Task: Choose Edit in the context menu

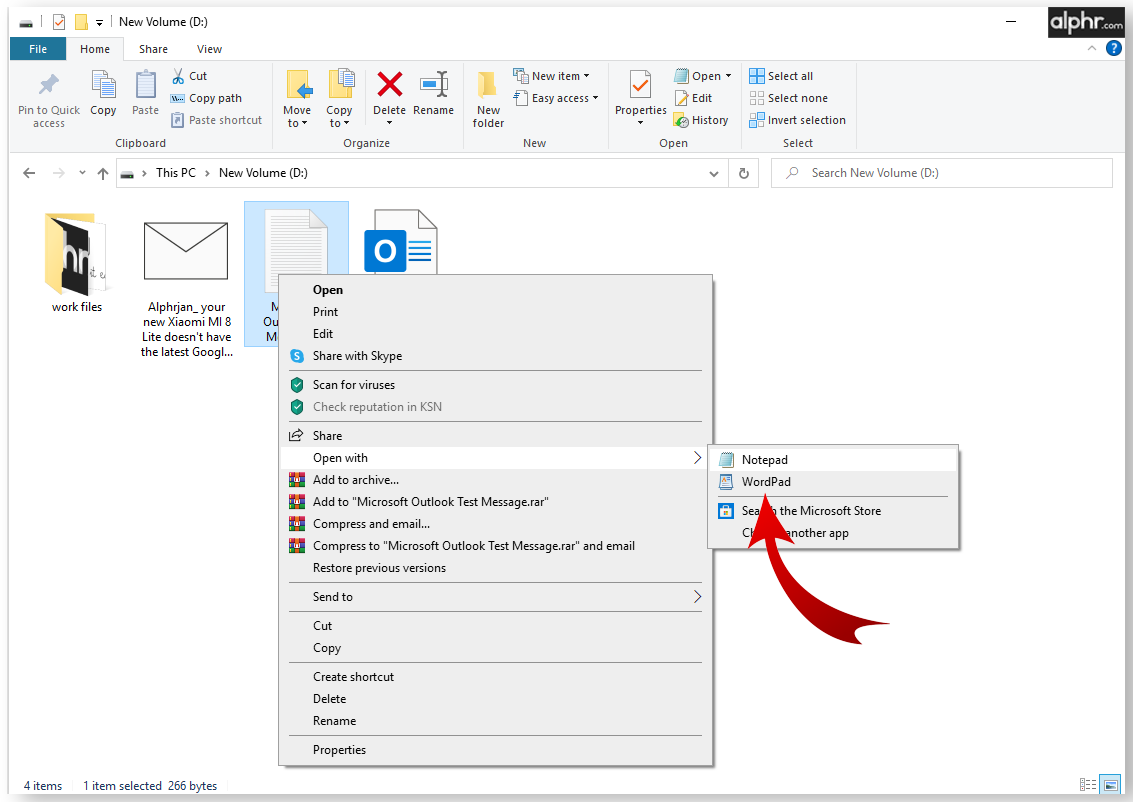Action: click(495, 334)
